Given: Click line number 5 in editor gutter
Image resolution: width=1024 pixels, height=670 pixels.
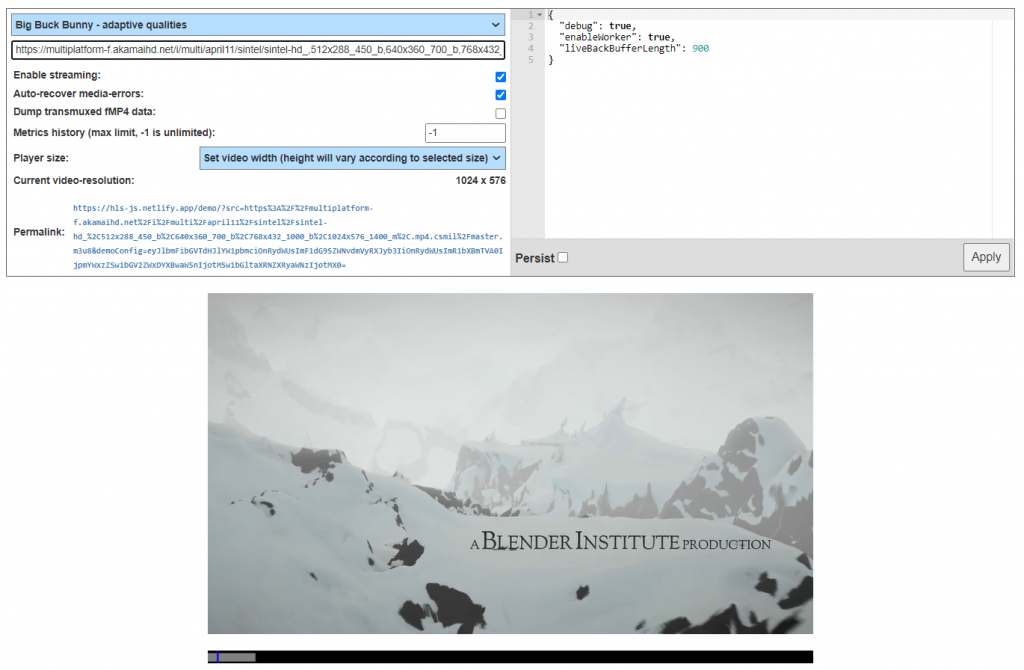Looking at the screenshot, I should (530, 60).
